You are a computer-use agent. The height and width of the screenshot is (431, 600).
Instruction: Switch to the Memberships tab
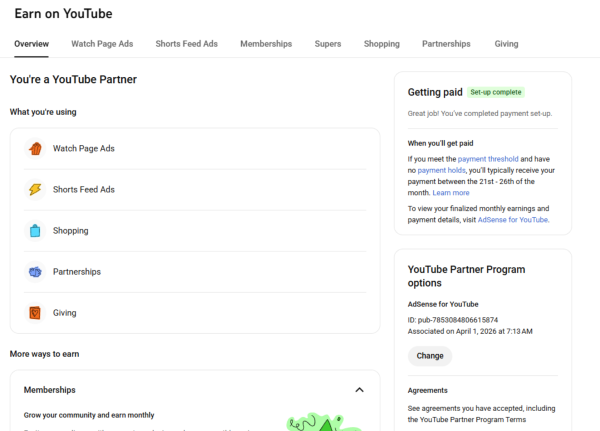[266, 44]
